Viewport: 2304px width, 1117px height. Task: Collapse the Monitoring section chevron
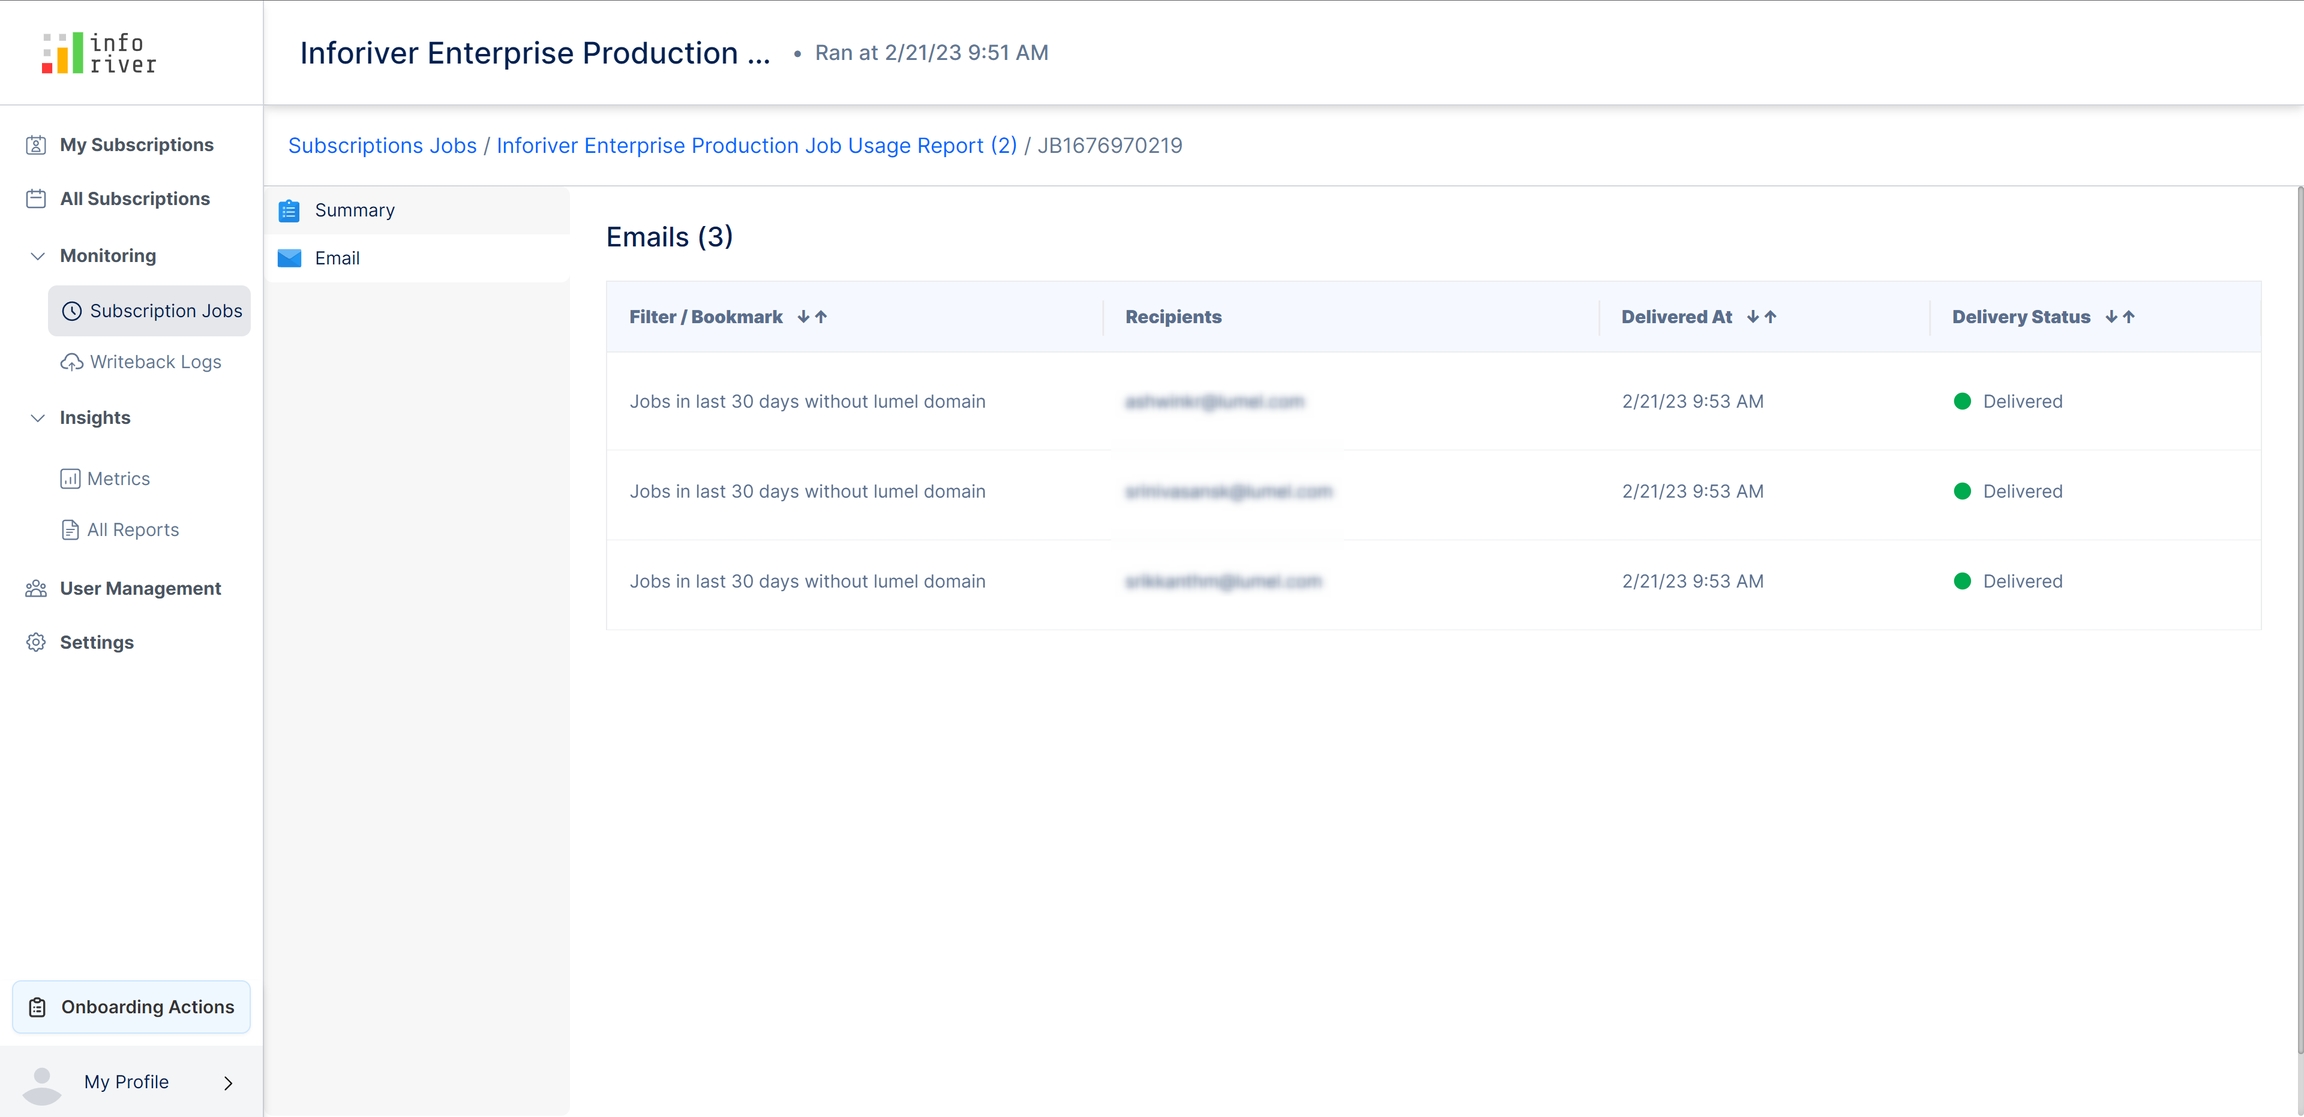pyautogui.click(x=37, y=256)
